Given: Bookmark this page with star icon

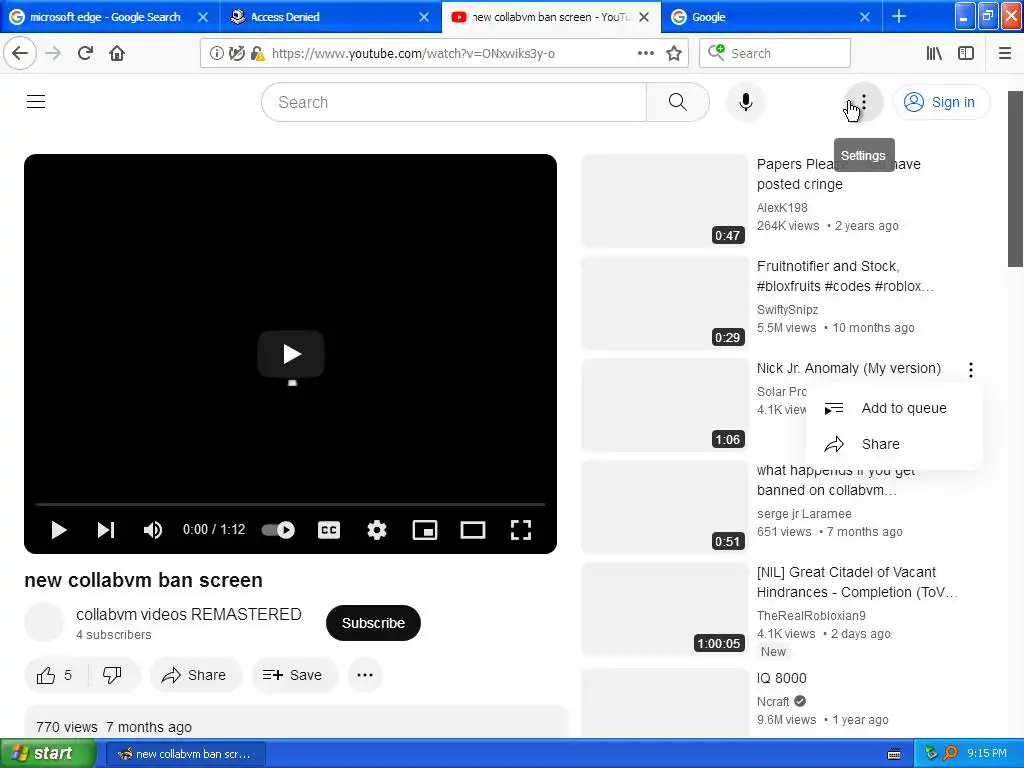Looking at the screenshot, I should (x=674, y=53).
